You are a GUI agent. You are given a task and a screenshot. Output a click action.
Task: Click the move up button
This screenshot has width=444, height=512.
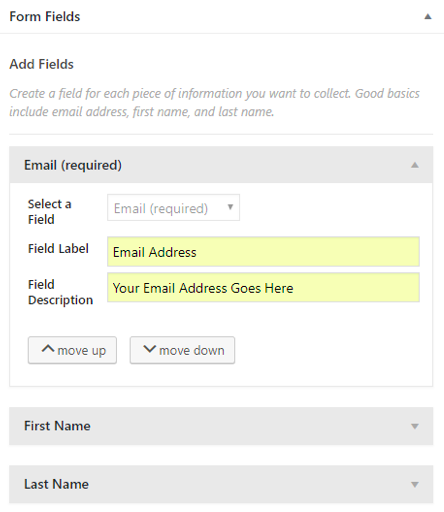[72, 350]
